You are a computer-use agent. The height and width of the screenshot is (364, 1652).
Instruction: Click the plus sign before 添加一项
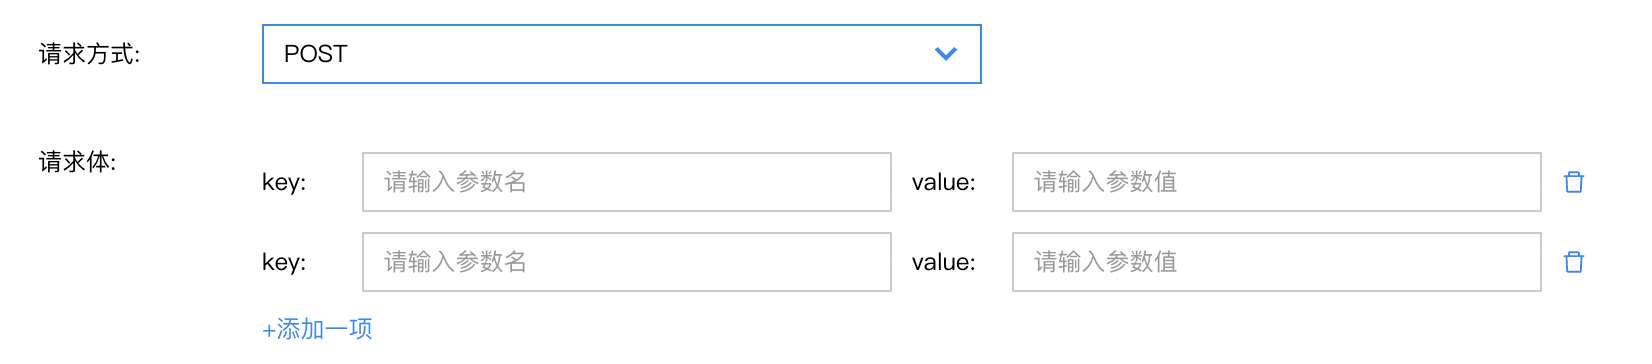[x=268, y=330]
